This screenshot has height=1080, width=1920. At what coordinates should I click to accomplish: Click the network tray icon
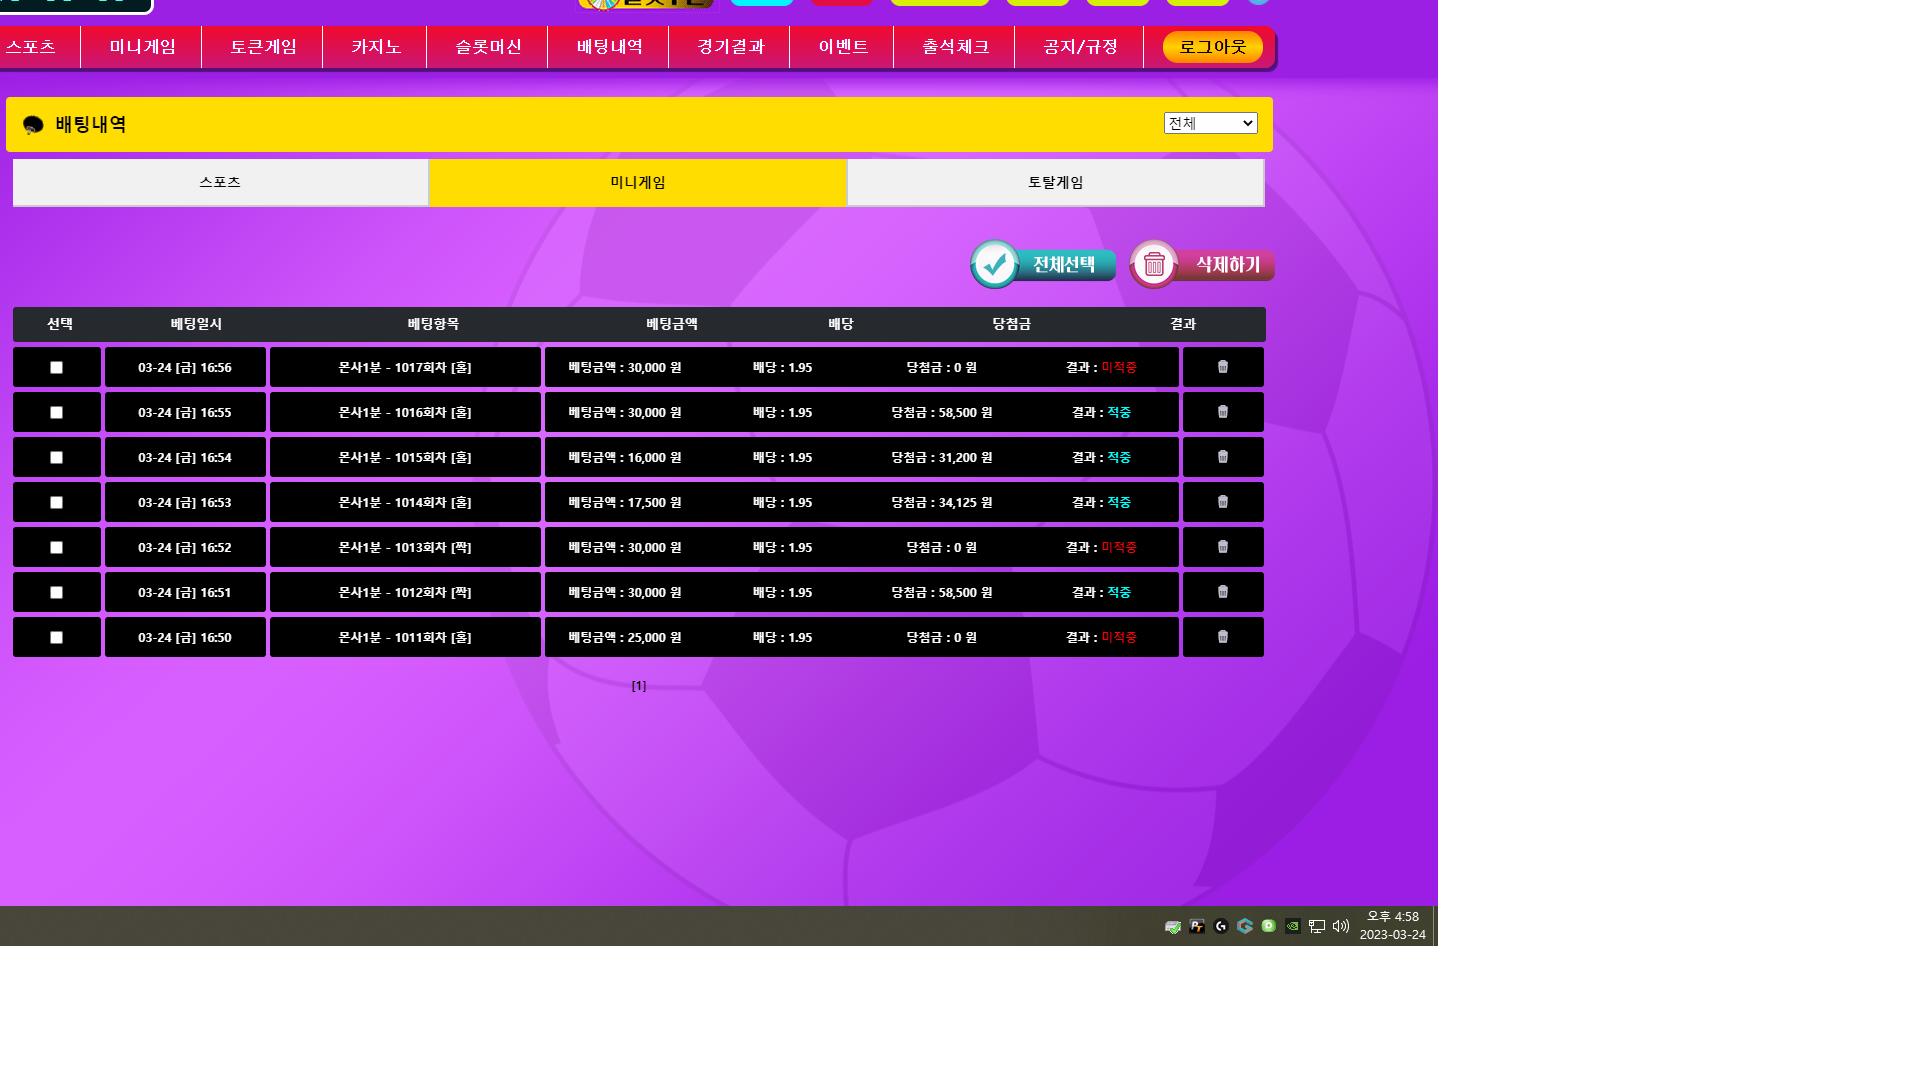(1317, 926)
